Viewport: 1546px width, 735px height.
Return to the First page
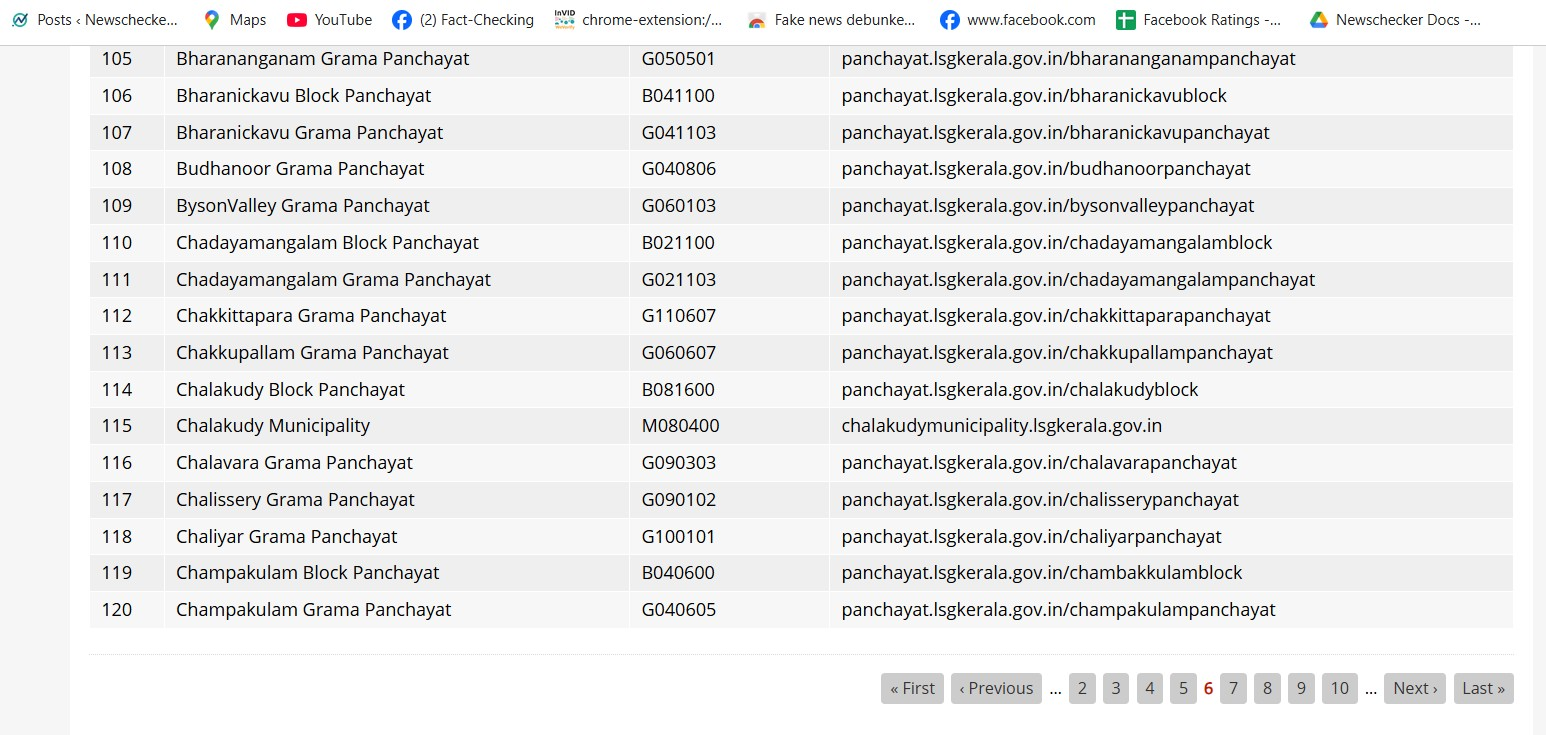coord(912,688)
